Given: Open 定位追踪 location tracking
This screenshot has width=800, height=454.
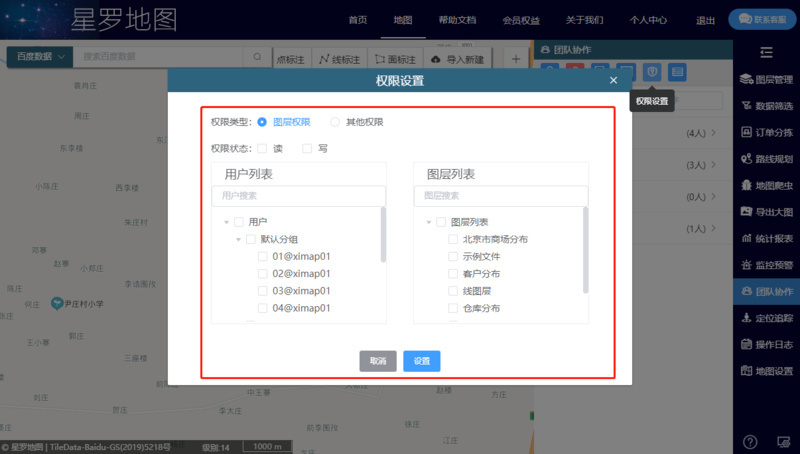Looking at the screenshot, I should point(766,318).
